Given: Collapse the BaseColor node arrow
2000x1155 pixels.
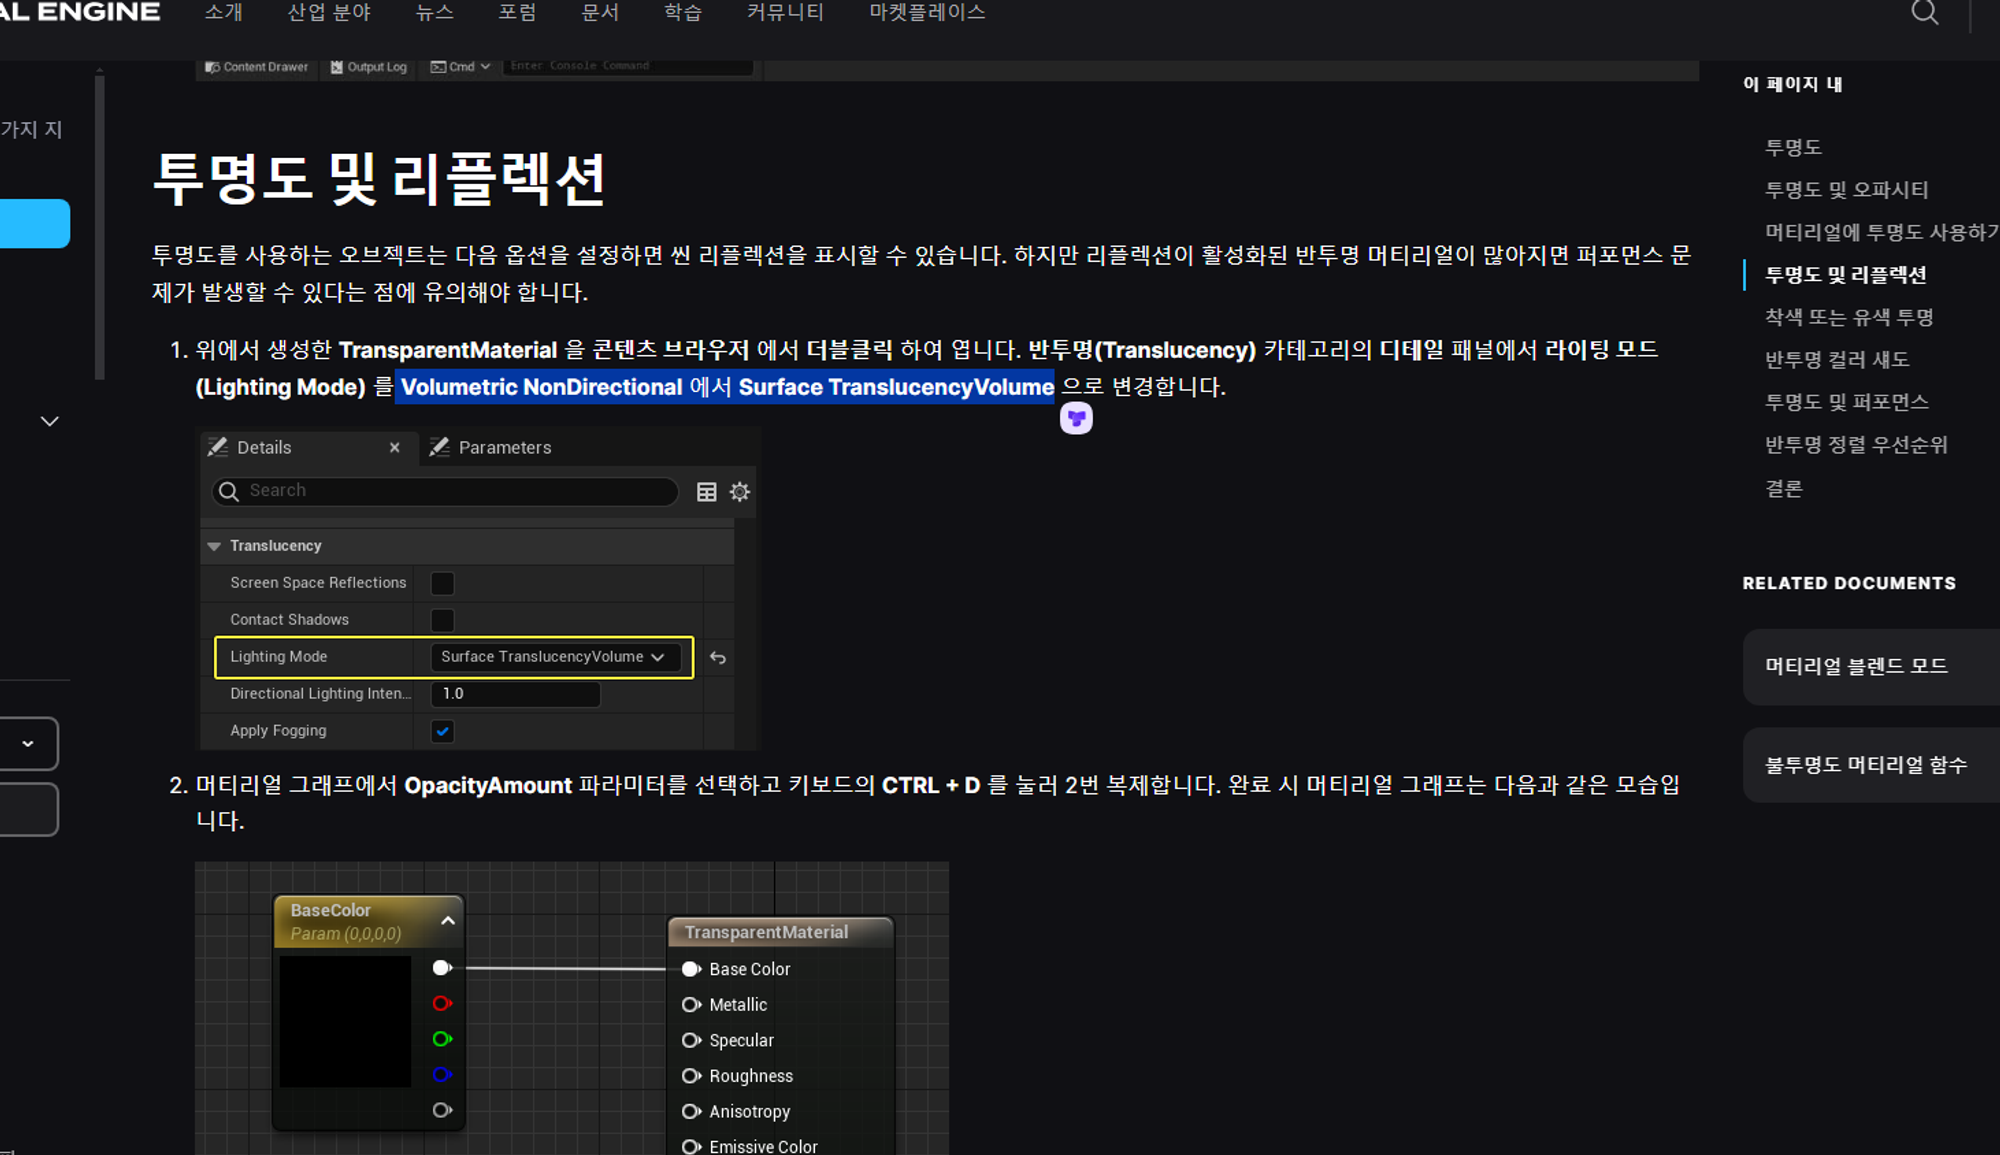Looking at the screenshot, I should [x=448, y=921].
